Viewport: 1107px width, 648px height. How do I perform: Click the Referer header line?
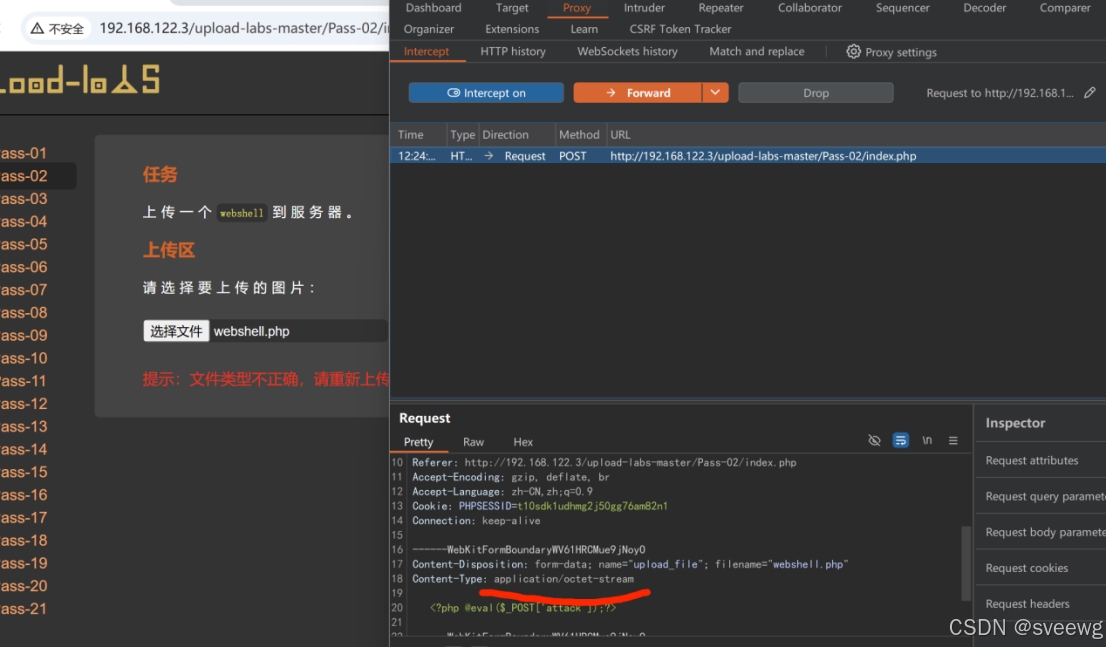(x=604, y=462)
